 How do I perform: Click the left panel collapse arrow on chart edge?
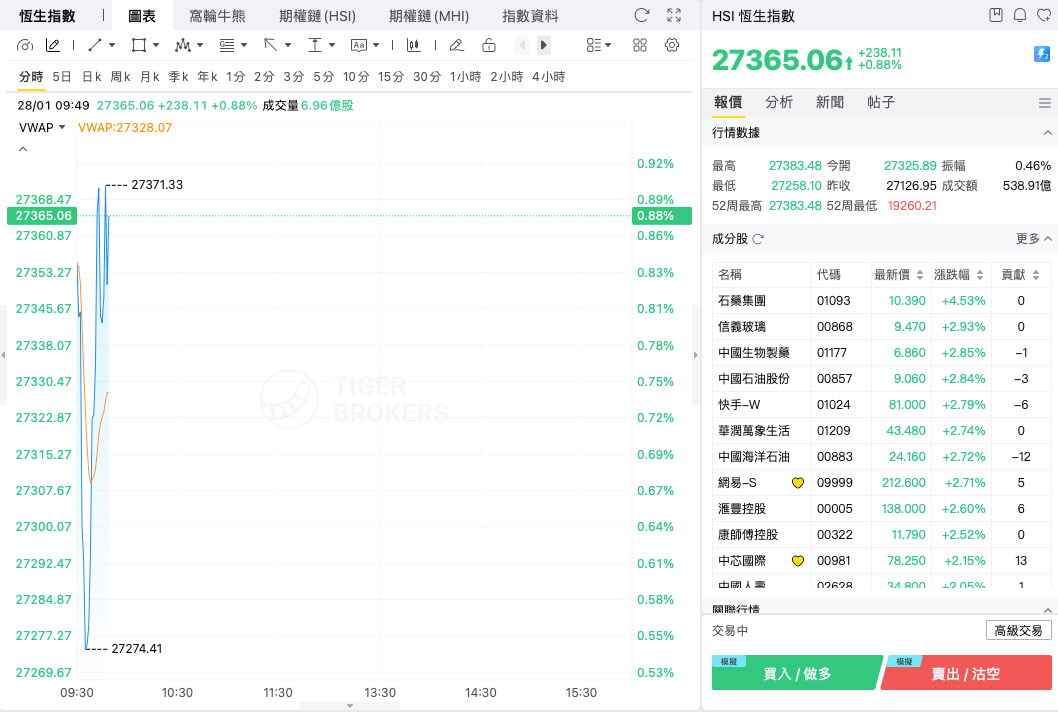pyautogui.click(x=3, y=355)
